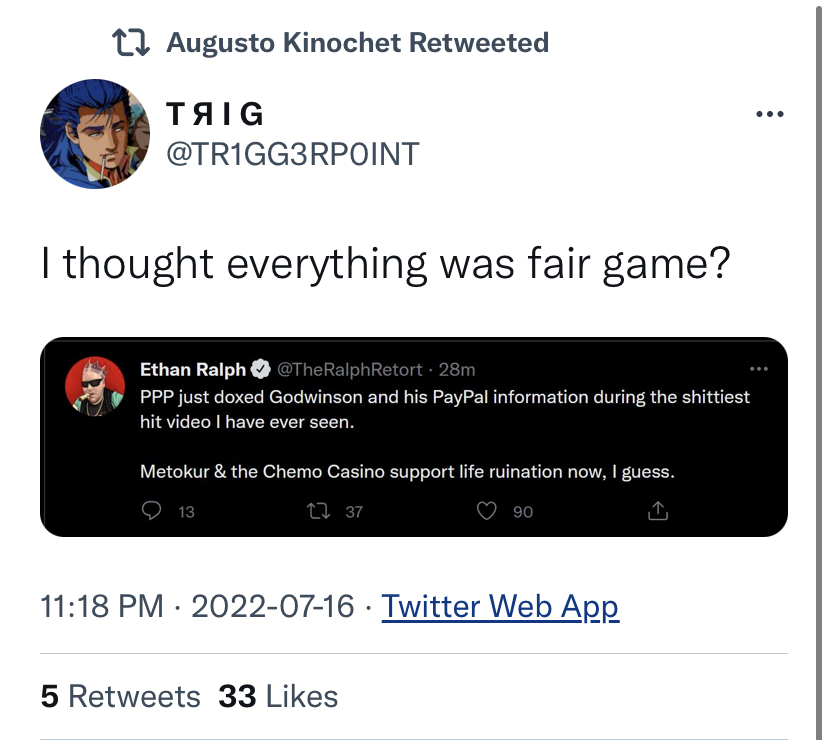This screenshot has width=828, height=740.
Task: Click the 11:18 PM timestamp
Action: click(x=102, y=606)
